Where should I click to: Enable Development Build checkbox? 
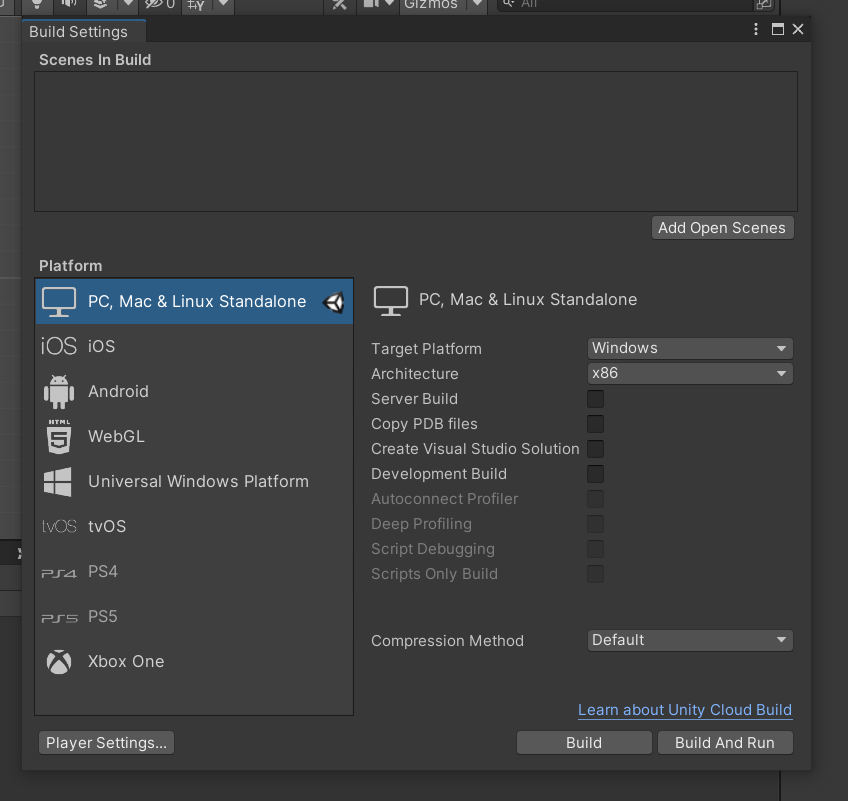point(595,474)
